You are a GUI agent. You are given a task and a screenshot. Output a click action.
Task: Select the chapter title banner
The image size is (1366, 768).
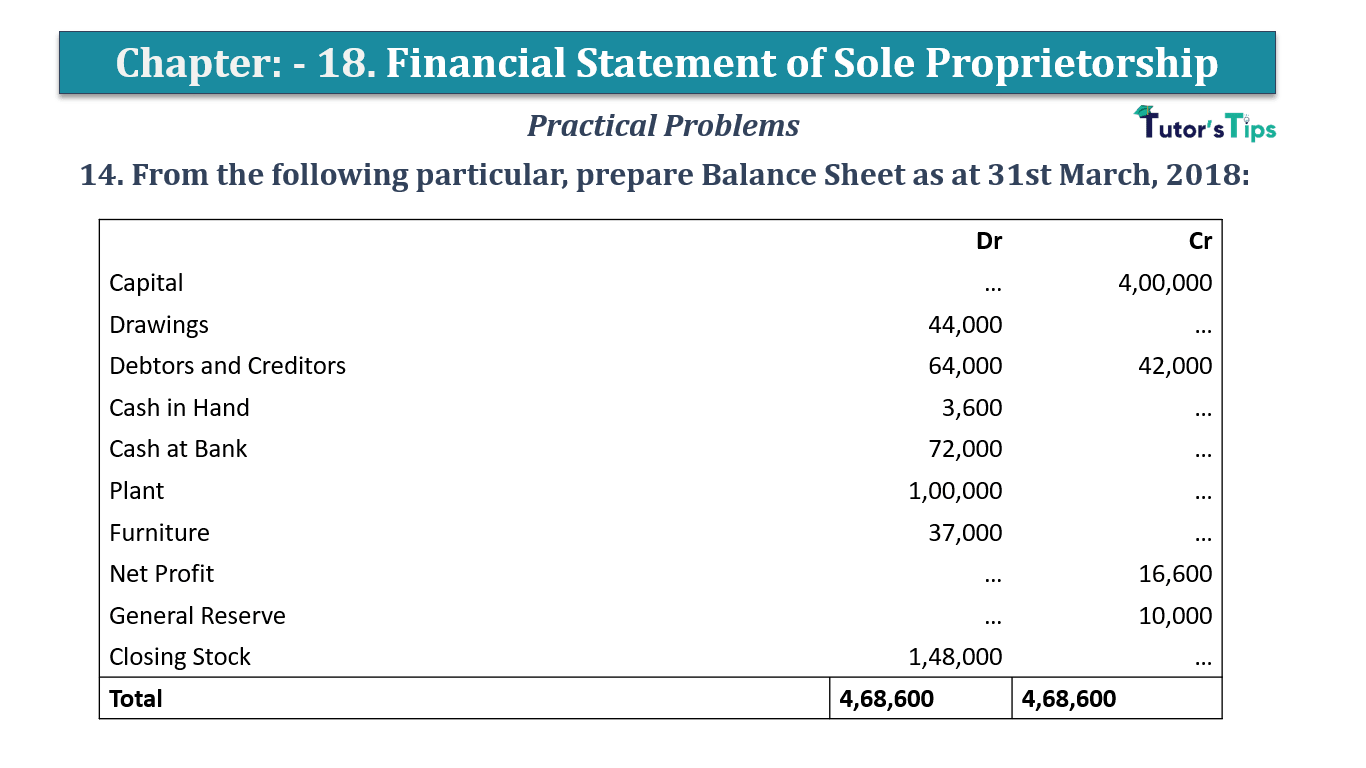click(667, 63)
